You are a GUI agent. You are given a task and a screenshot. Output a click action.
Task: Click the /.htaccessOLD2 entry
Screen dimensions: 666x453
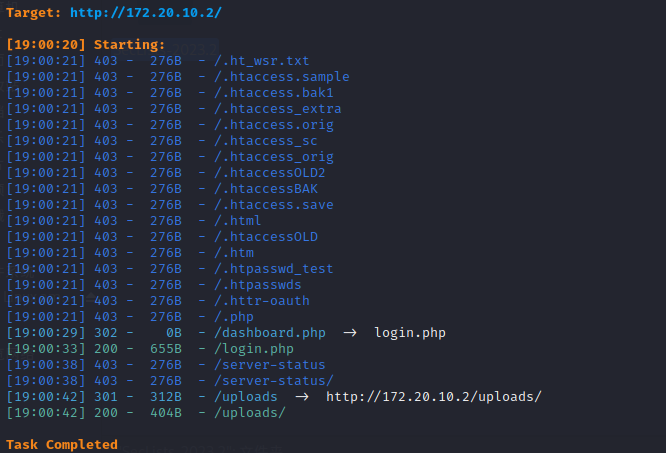coord(267,173)
